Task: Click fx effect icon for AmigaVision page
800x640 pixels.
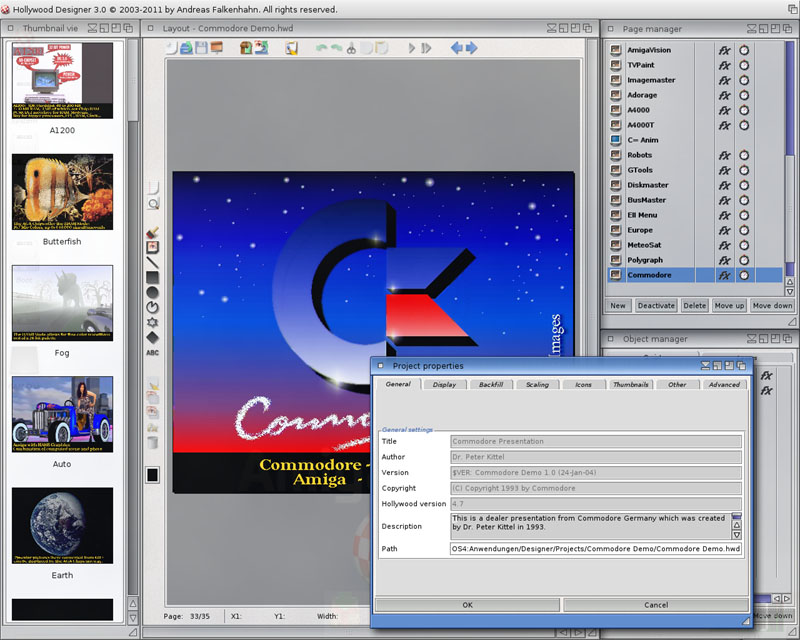Action: [724, 51]
